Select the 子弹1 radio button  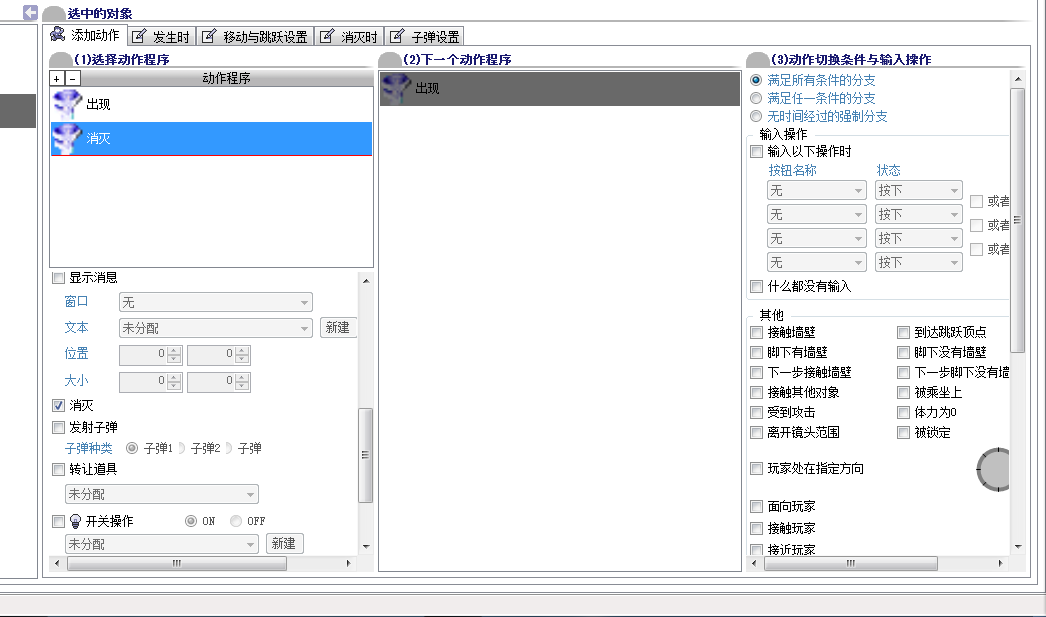(132, 448)
